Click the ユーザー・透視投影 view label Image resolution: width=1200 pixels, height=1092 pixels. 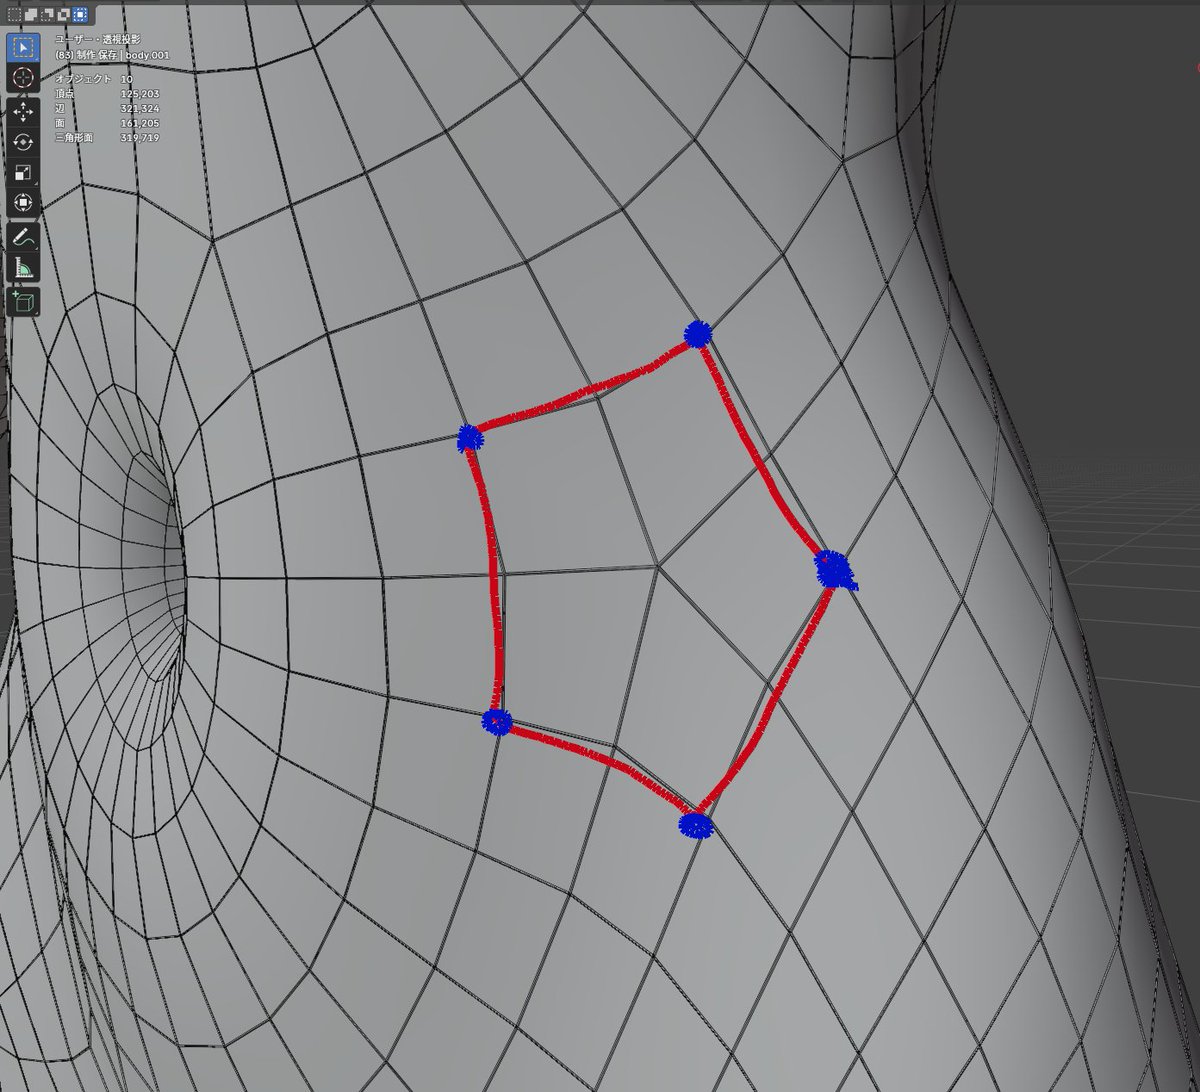98,39
